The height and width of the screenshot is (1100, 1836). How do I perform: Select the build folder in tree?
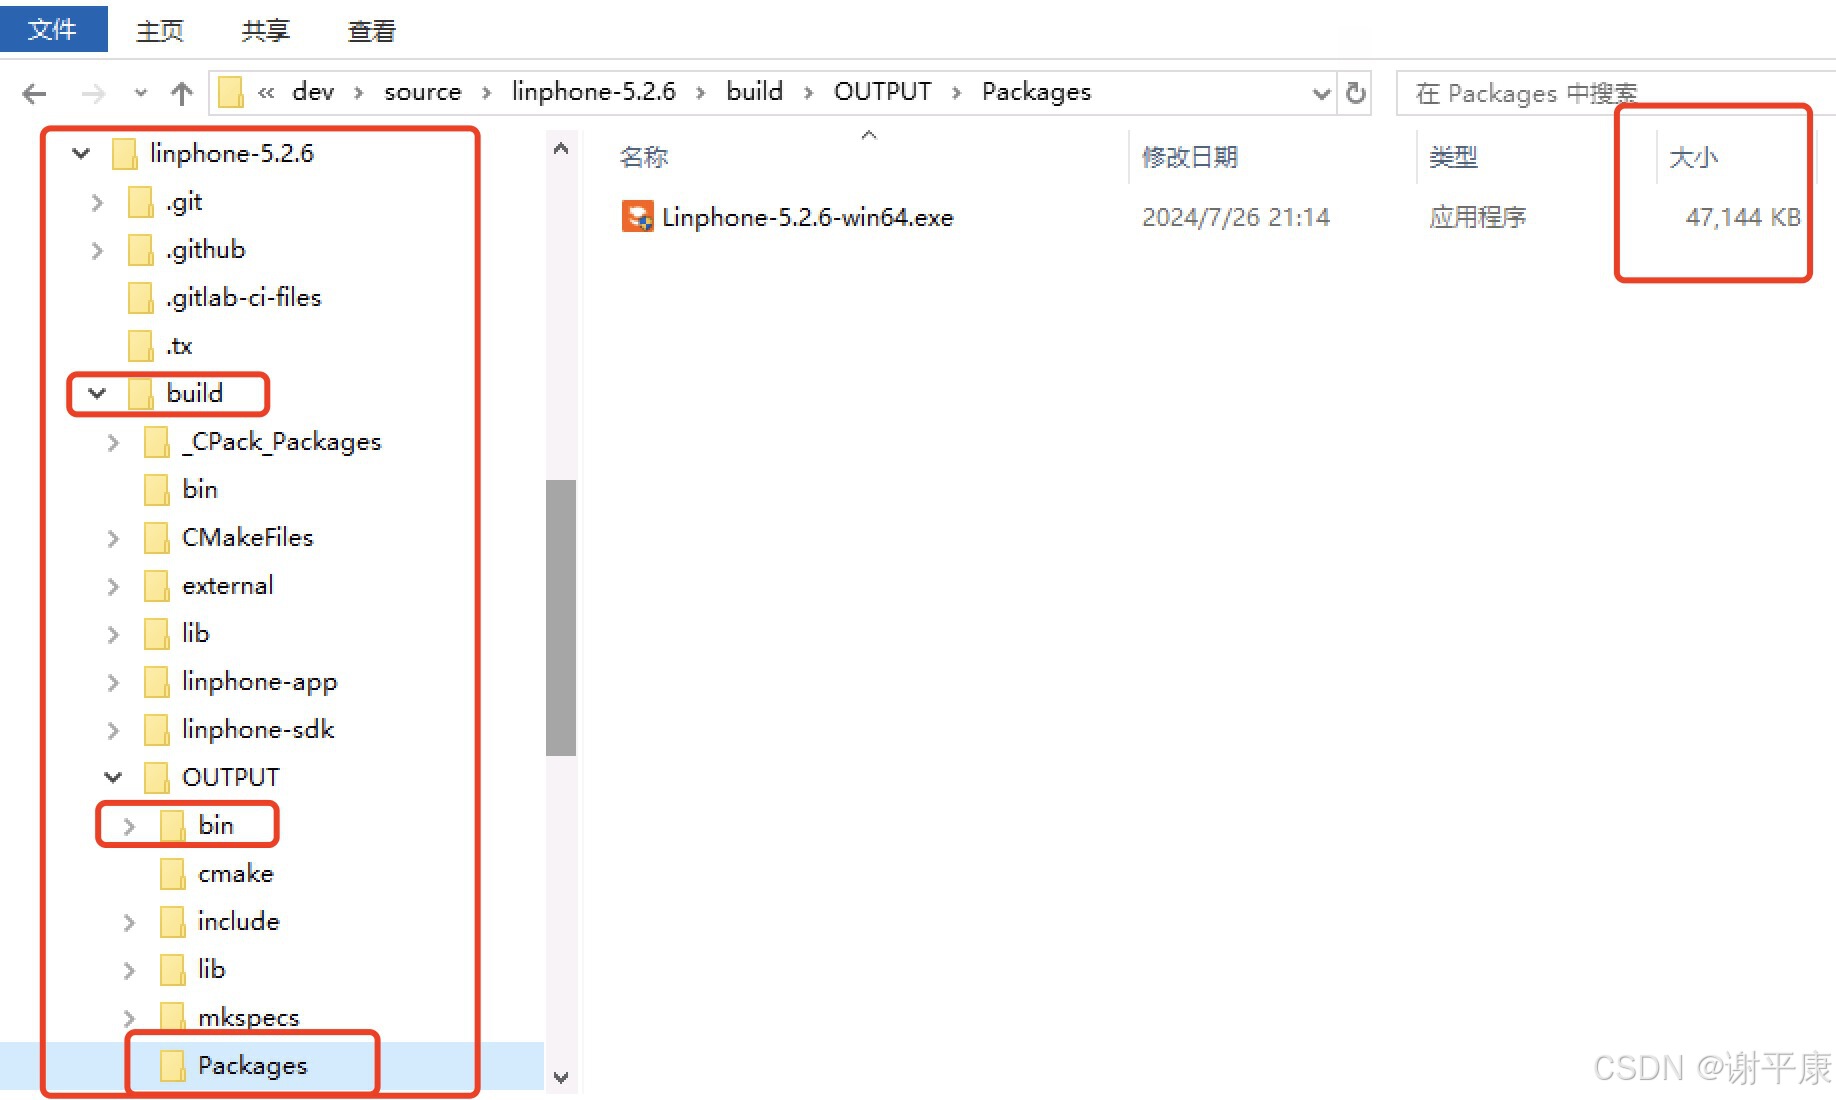coord(194,393)
